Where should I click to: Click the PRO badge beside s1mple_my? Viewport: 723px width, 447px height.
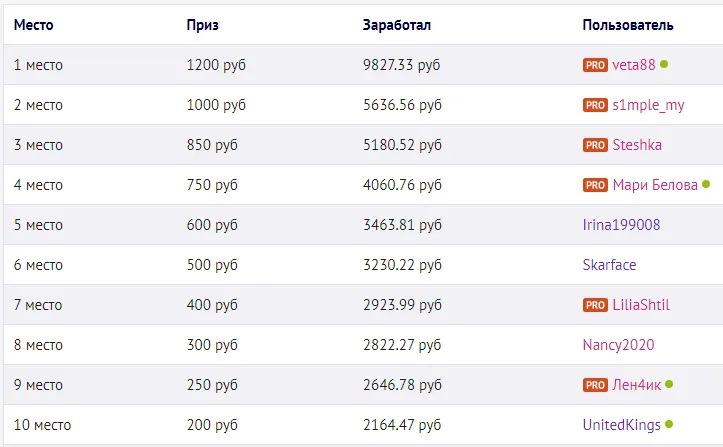point(595,105)
